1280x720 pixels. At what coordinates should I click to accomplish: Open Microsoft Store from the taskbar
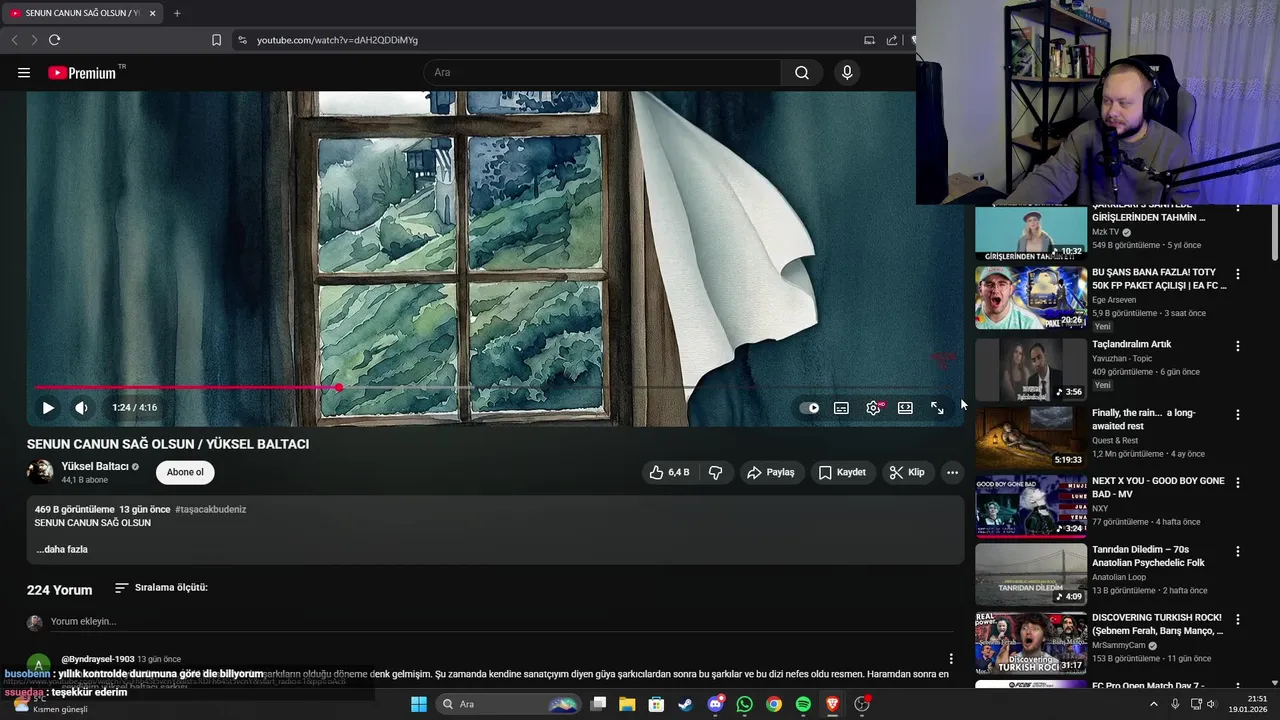pos(656,704)
